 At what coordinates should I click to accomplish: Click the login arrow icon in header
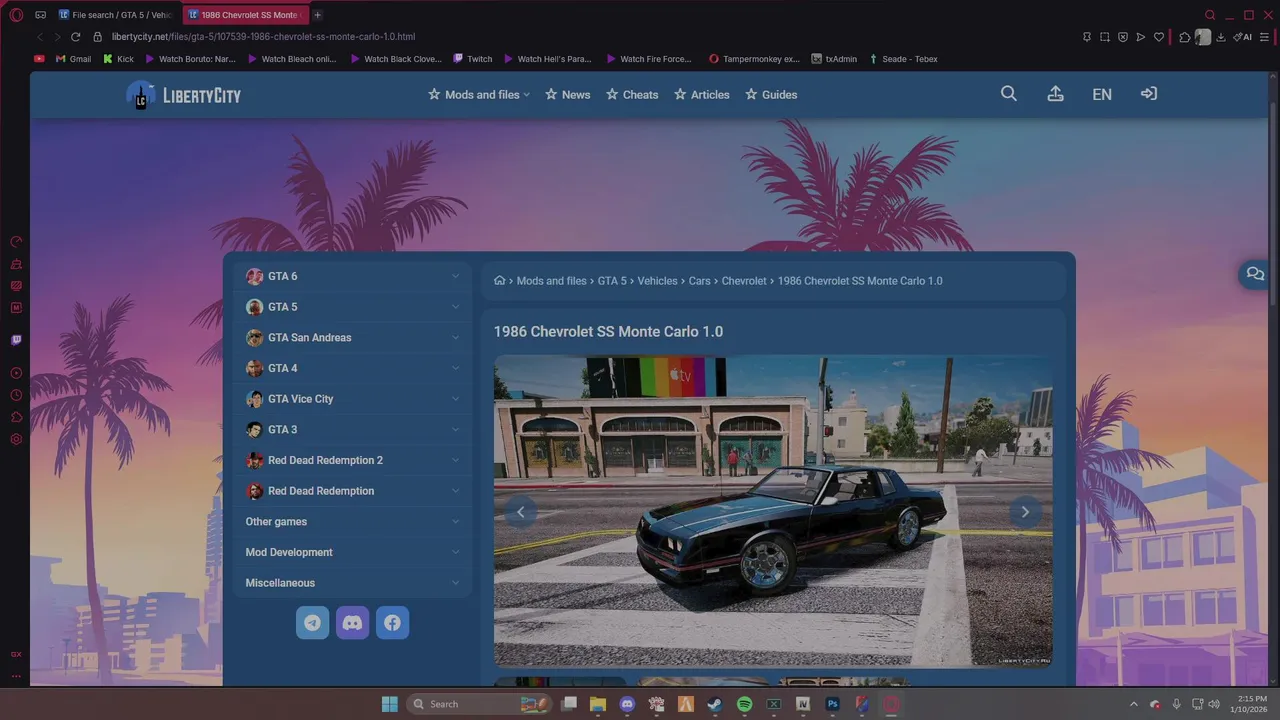tap(1149, 94)
